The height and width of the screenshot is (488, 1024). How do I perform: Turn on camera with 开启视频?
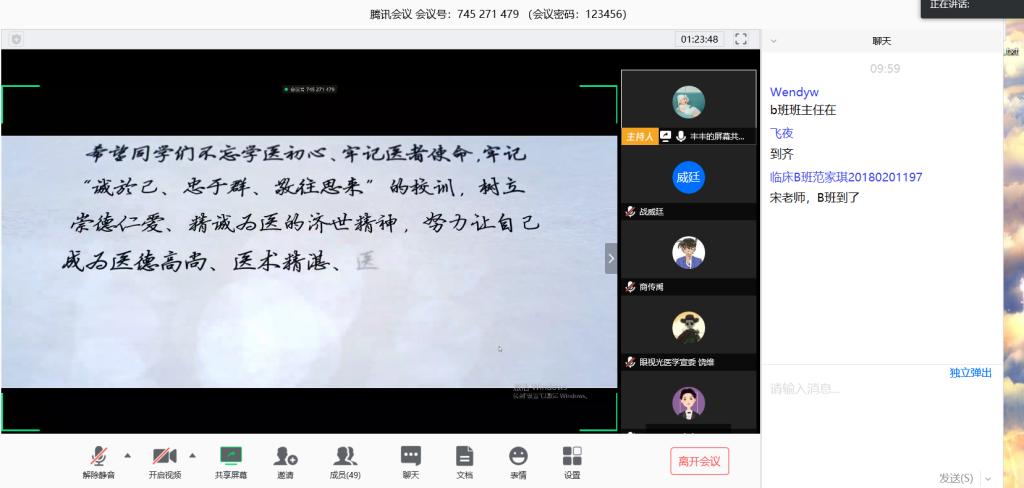click(x=165, y=457)
